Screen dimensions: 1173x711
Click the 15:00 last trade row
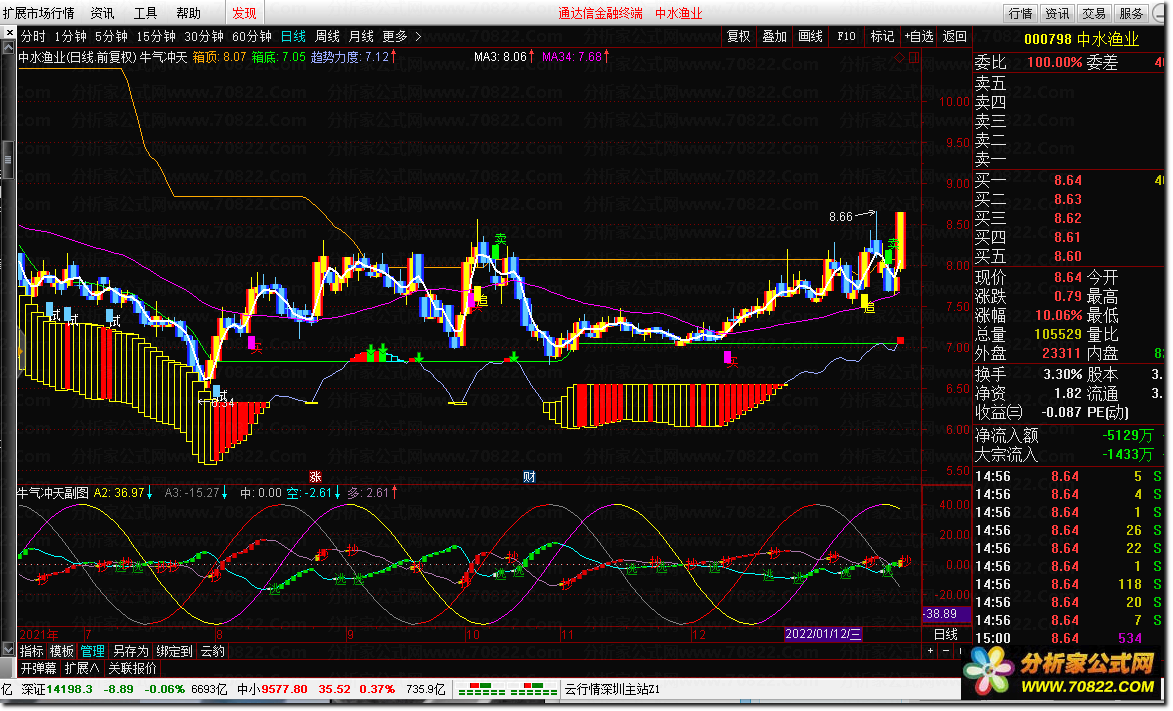point(1068,638)
